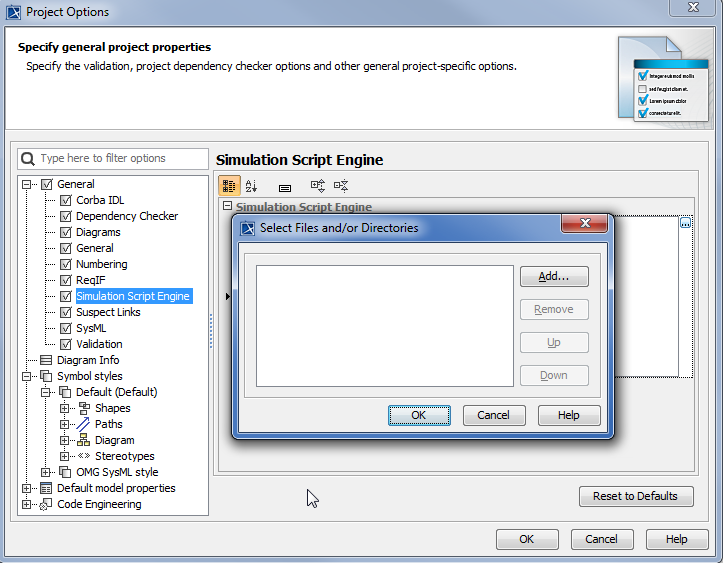Viewport: 723px width, 563px height.
Task: Click the Default (Default) style icon
Action: point(65,392)
